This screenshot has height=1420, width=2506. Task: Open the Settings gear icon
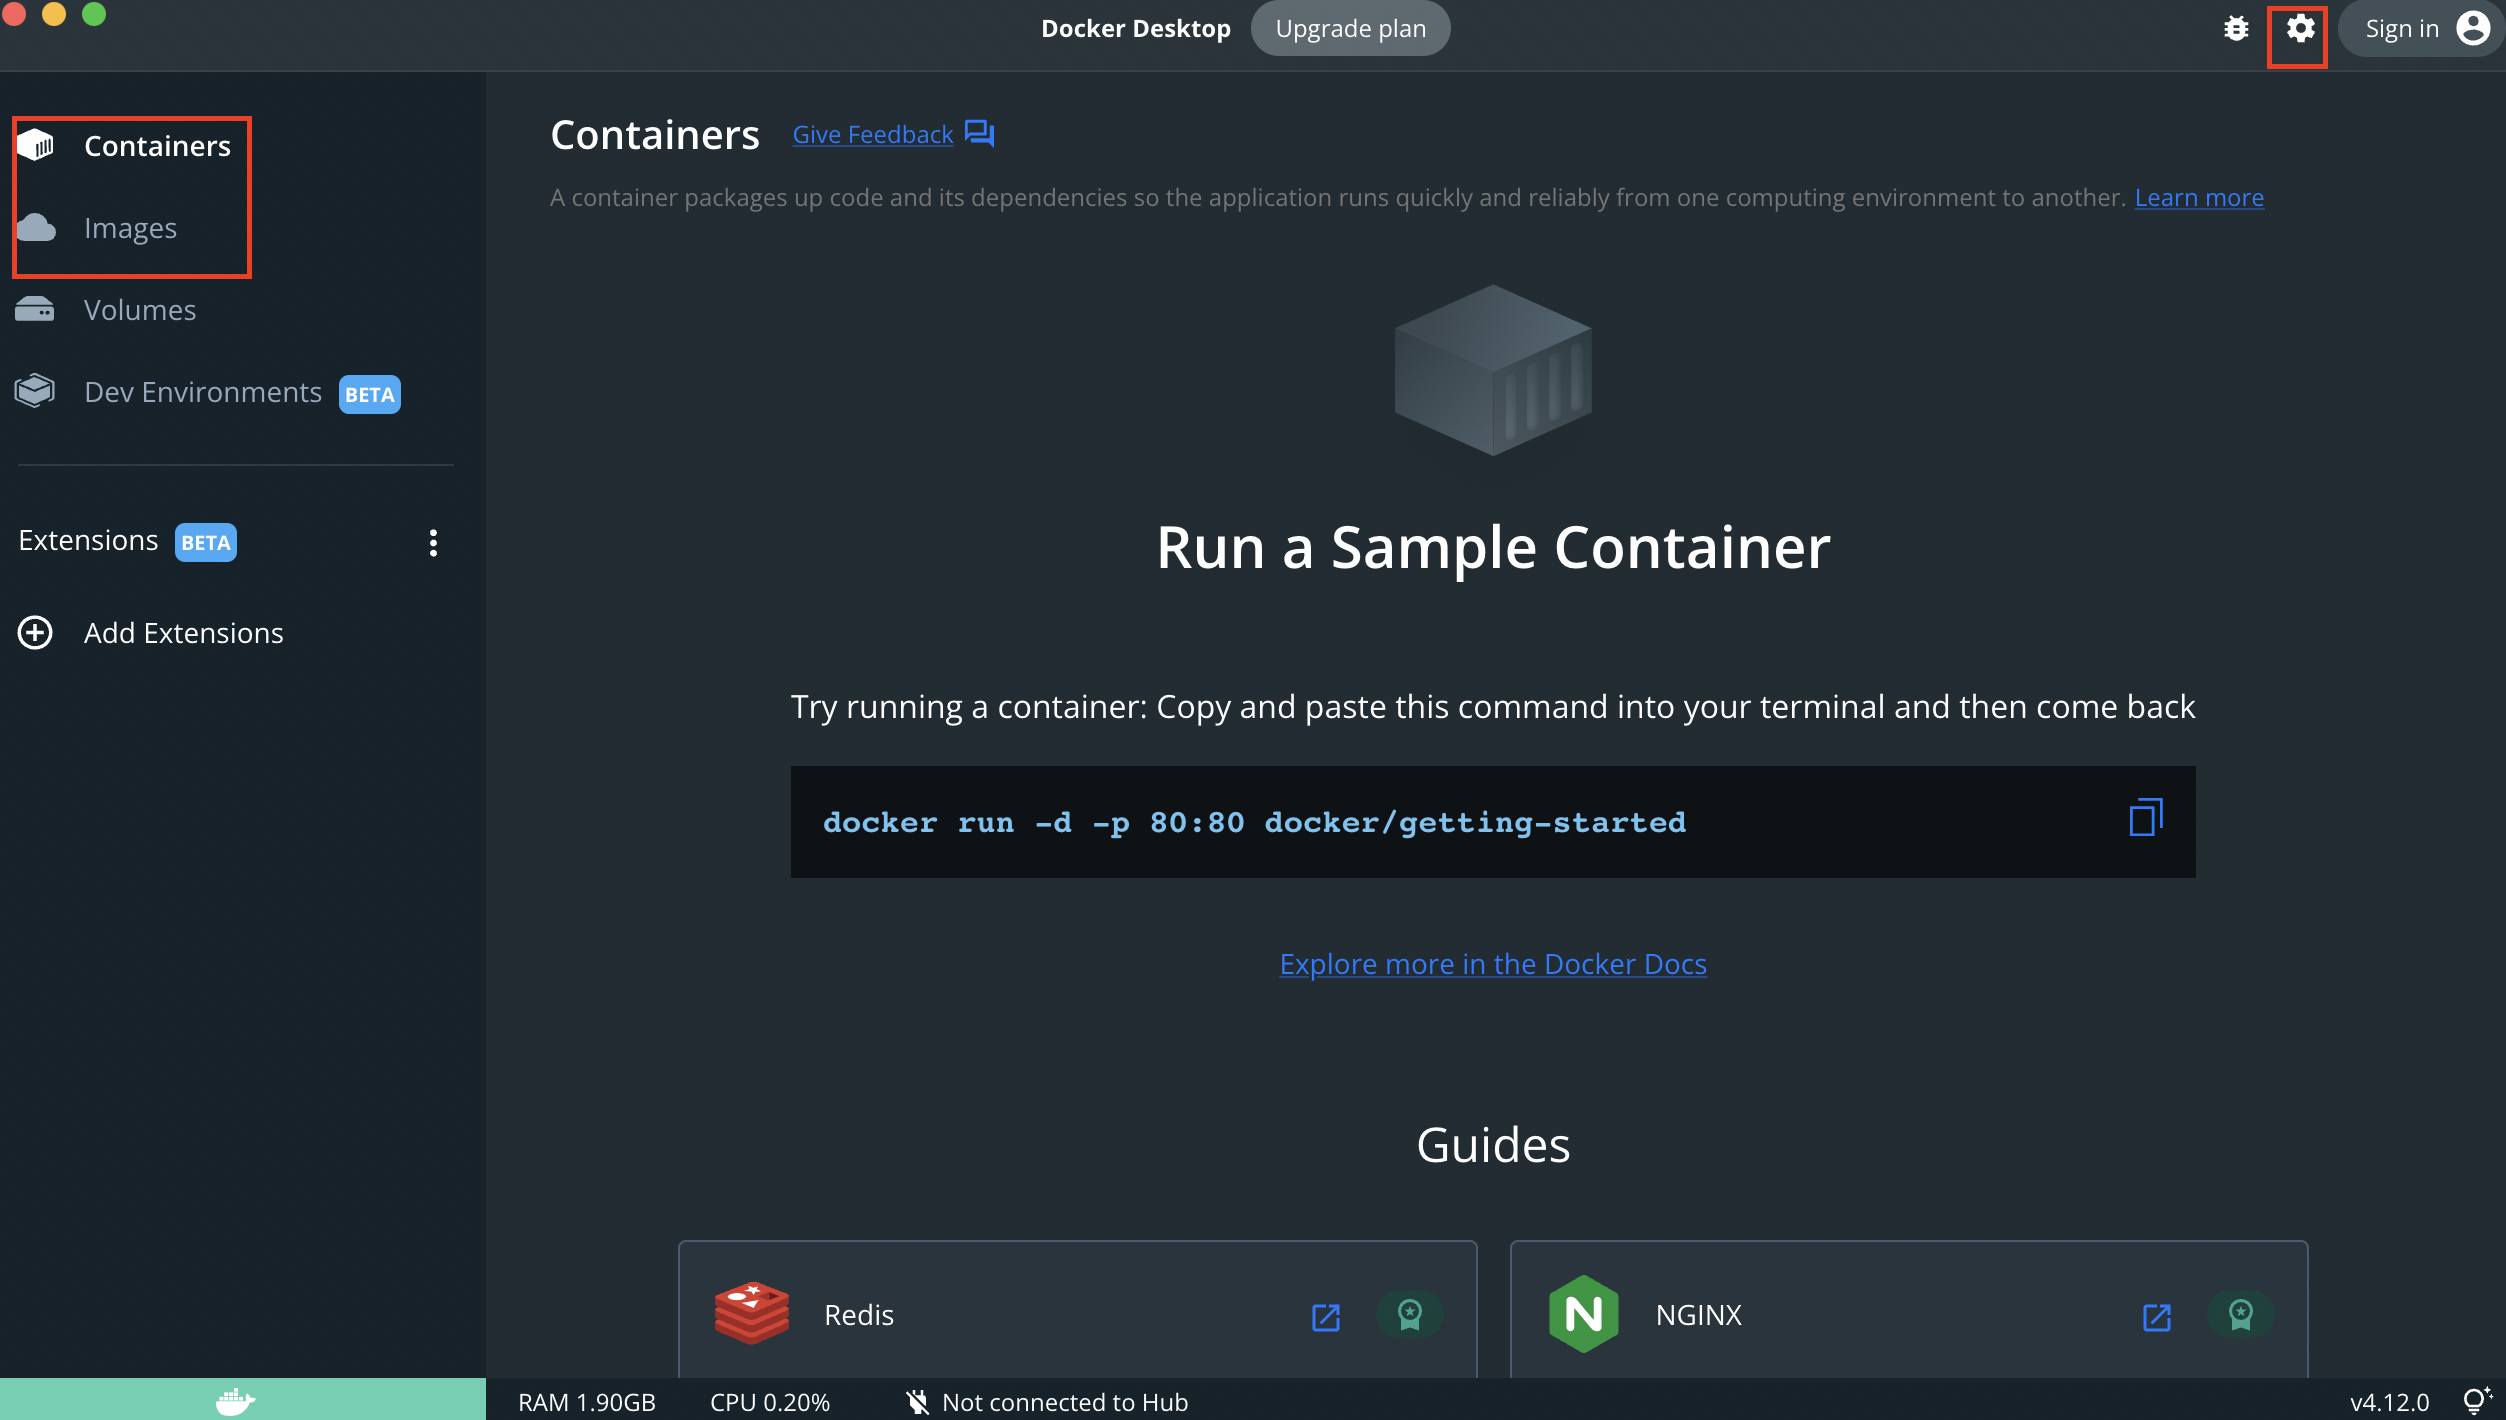pos(2299,29)
